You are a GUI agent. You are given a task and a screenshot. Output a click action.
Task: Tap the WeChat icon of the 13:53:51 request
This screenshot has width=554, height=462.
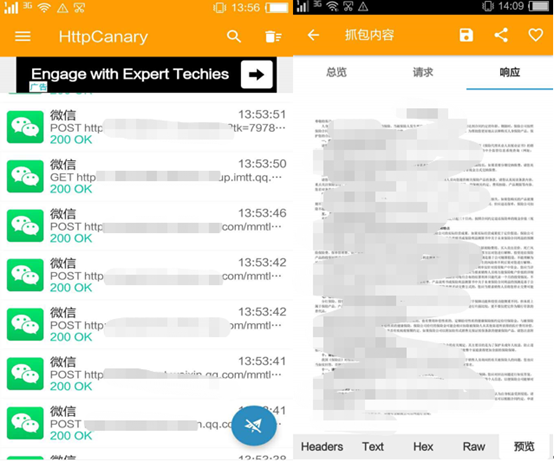(25, 127)
